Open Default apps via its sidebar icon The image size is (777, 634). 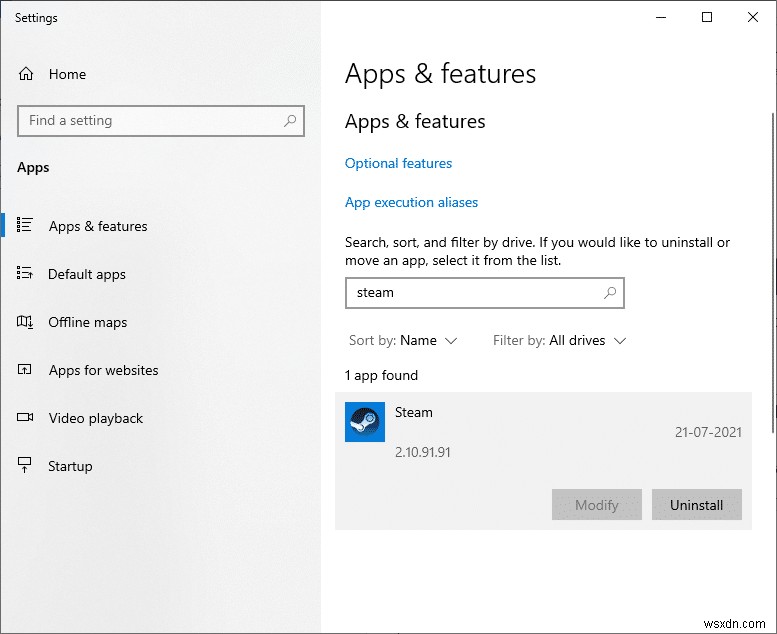26,274
